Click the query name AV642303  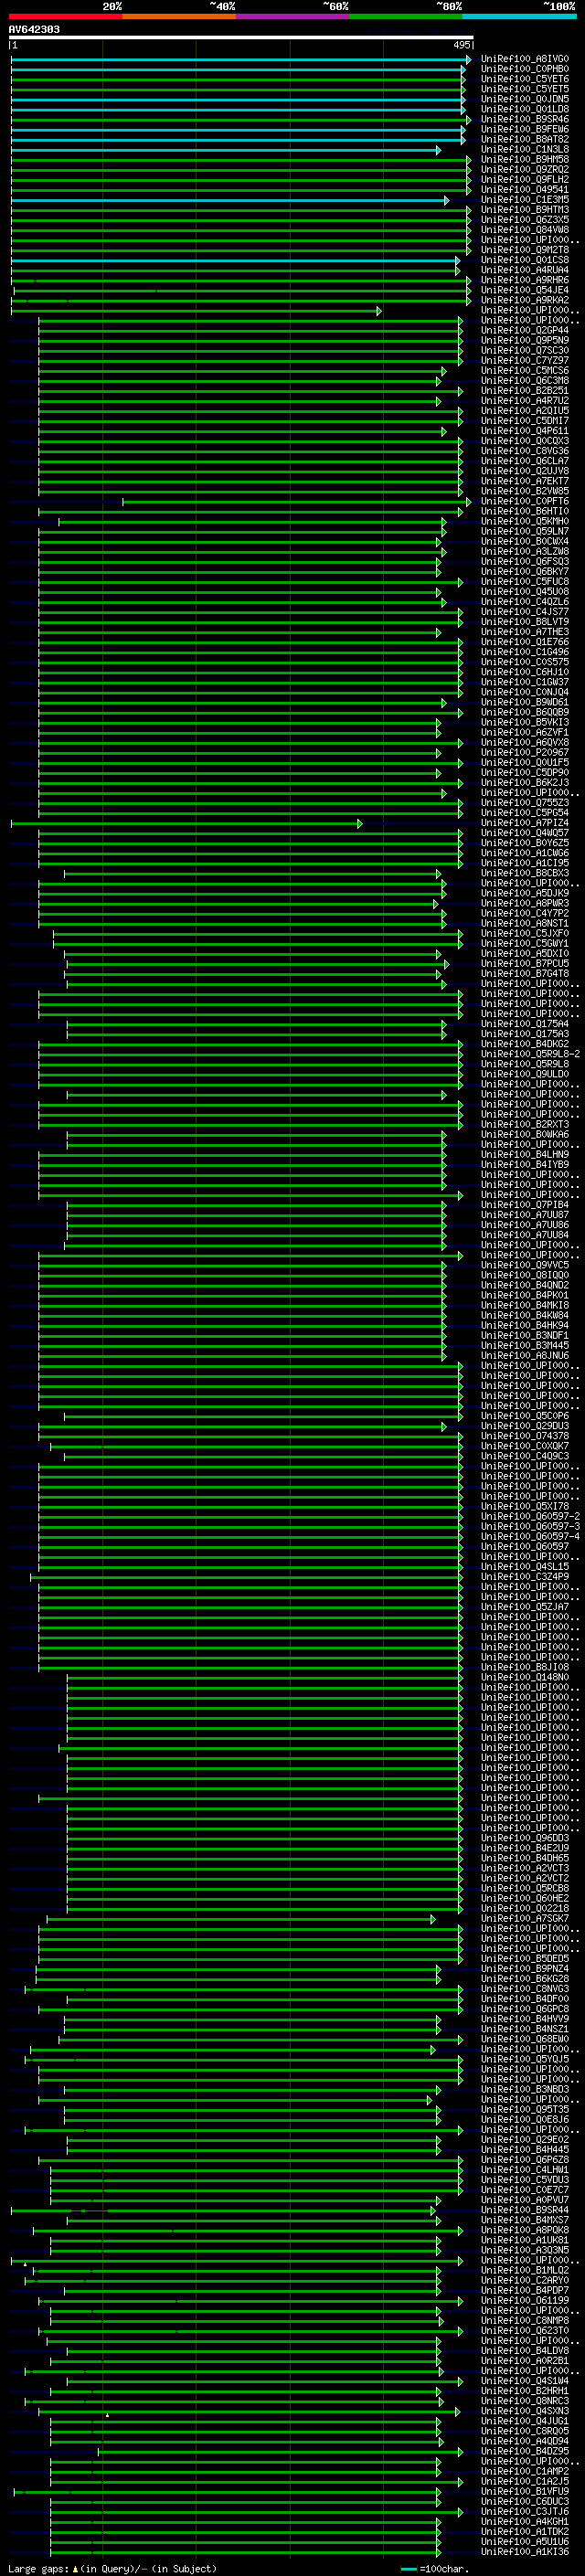[x=34, y=29]
